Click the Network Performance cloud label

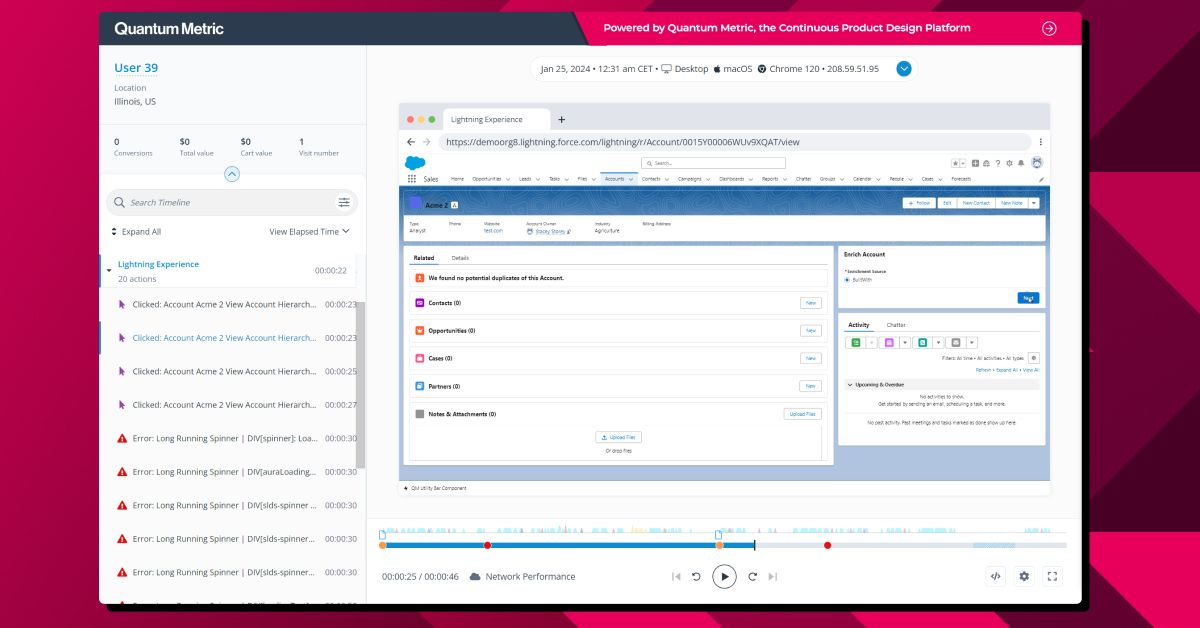[x=522, y=577]
